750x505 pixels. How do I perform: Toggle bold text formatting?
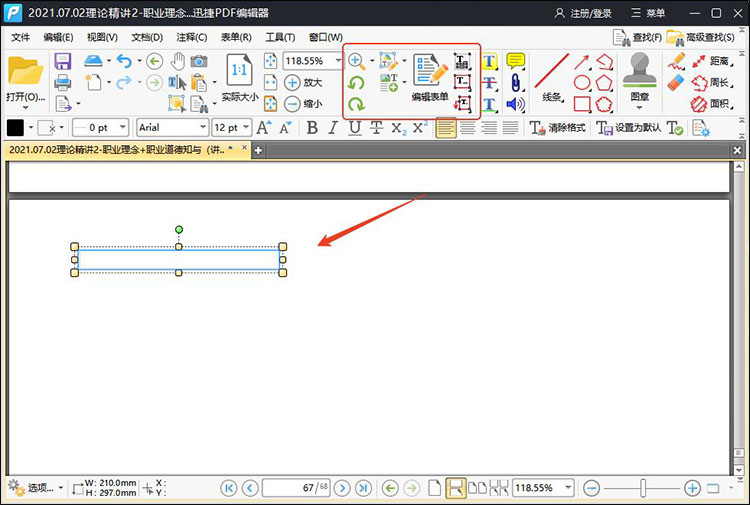(x=312, y=128)
